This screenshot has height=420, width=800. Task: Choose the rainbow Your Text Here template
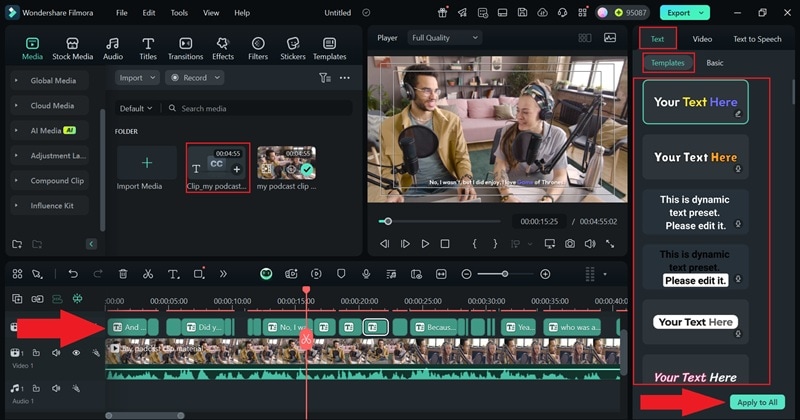695,102
